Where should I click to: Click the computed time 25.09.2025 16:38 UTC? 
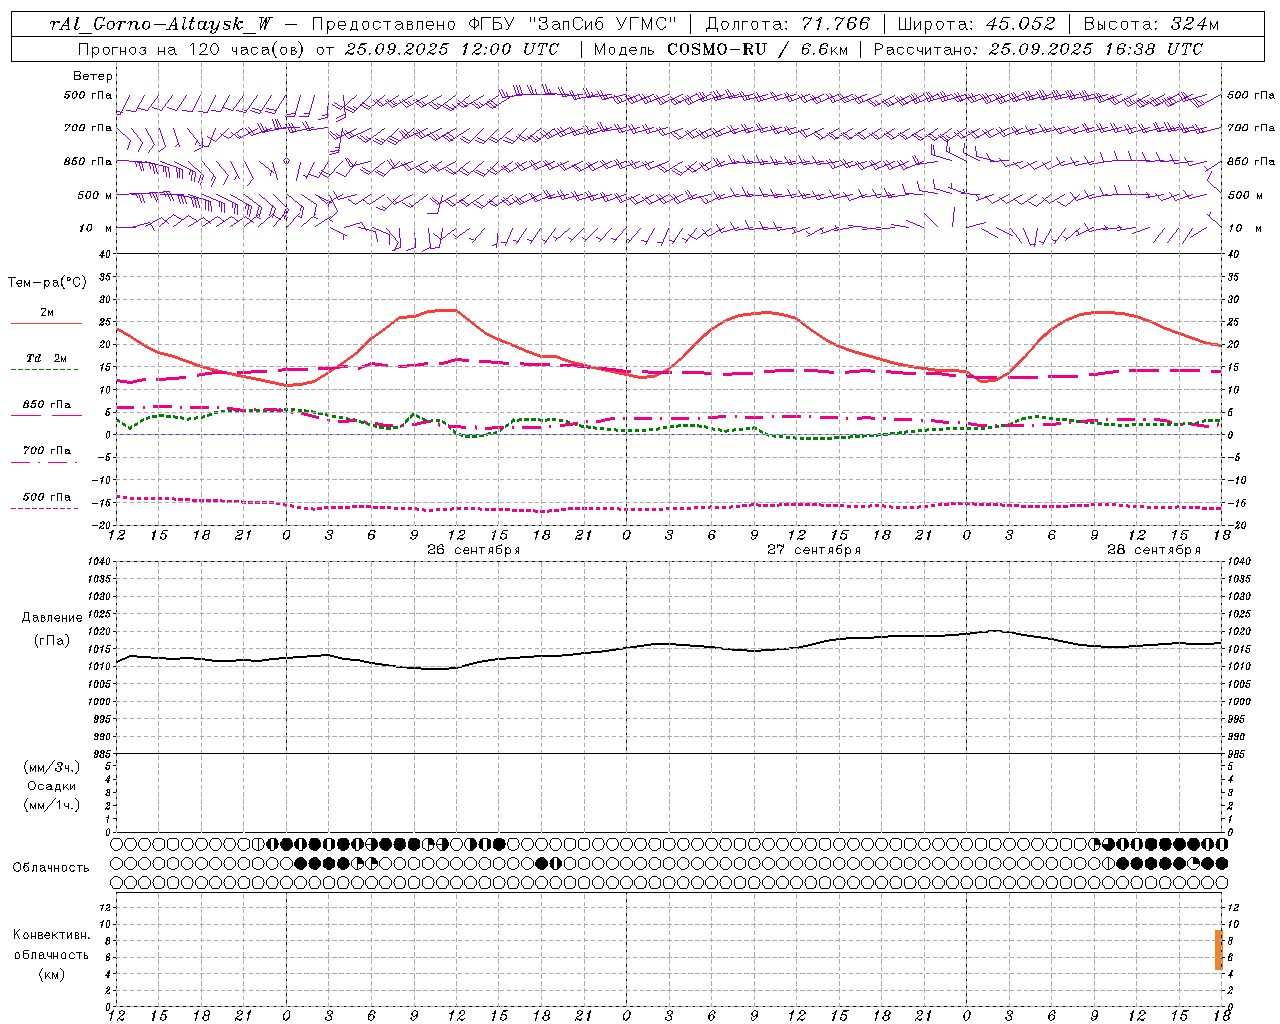point(1095,49)
